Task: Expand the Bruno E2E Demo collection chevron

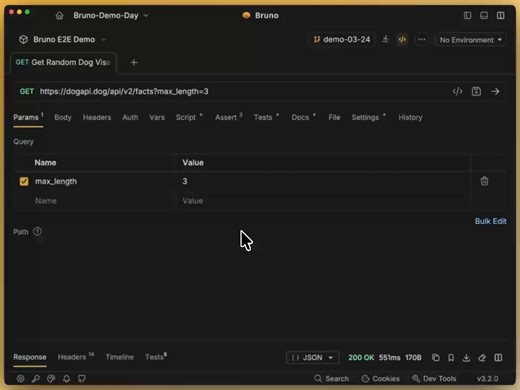Action: tap(104, 40)
